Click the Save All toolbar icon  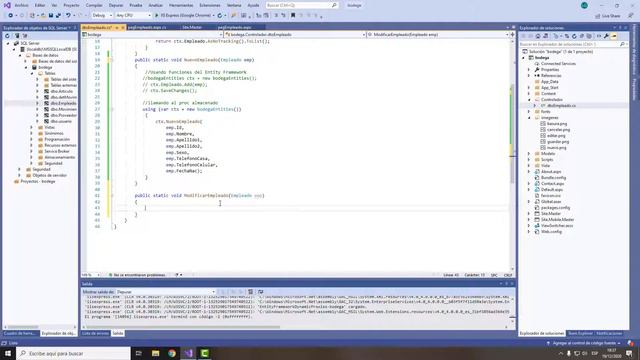tap(58, 15)
